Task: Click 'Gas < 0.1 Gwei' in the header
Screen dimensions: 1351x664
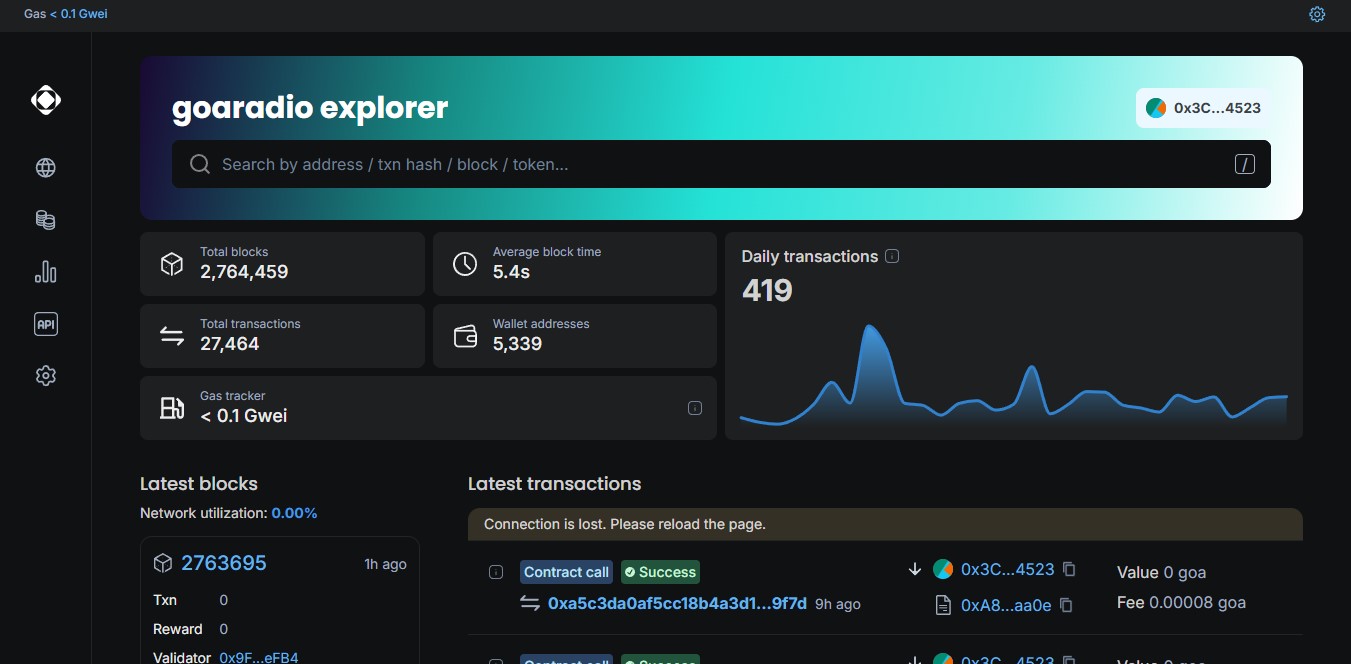Action: (65, 14)
